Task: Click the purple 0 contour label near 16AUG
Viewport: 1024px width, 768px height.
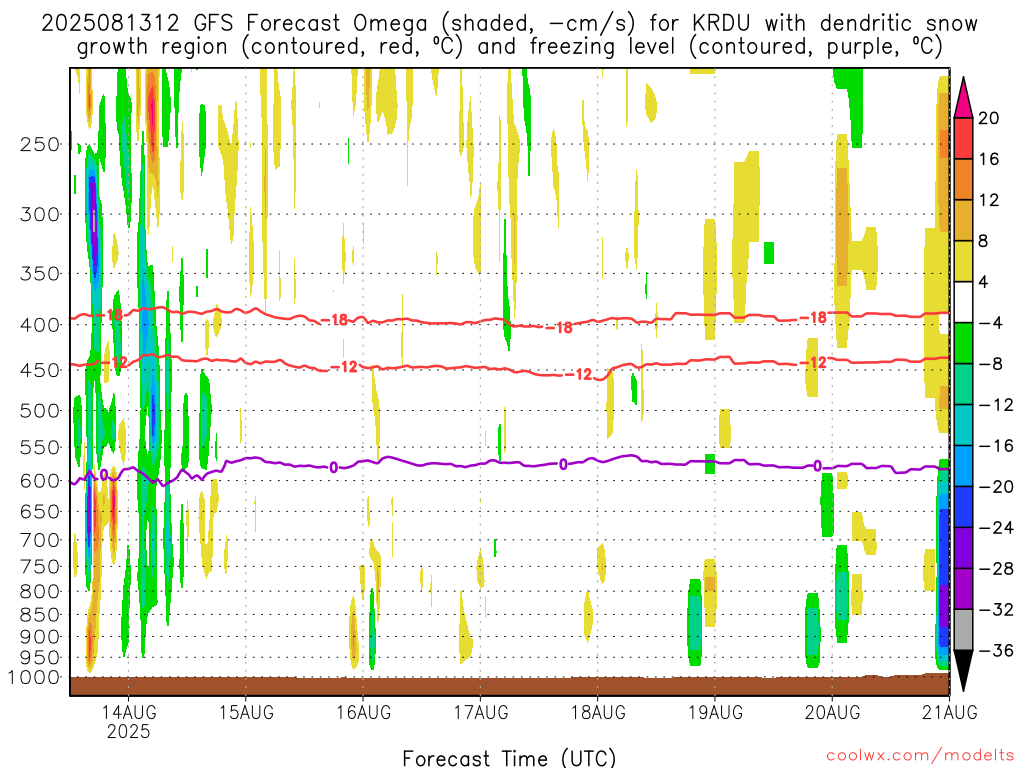Action: point(334,468)
